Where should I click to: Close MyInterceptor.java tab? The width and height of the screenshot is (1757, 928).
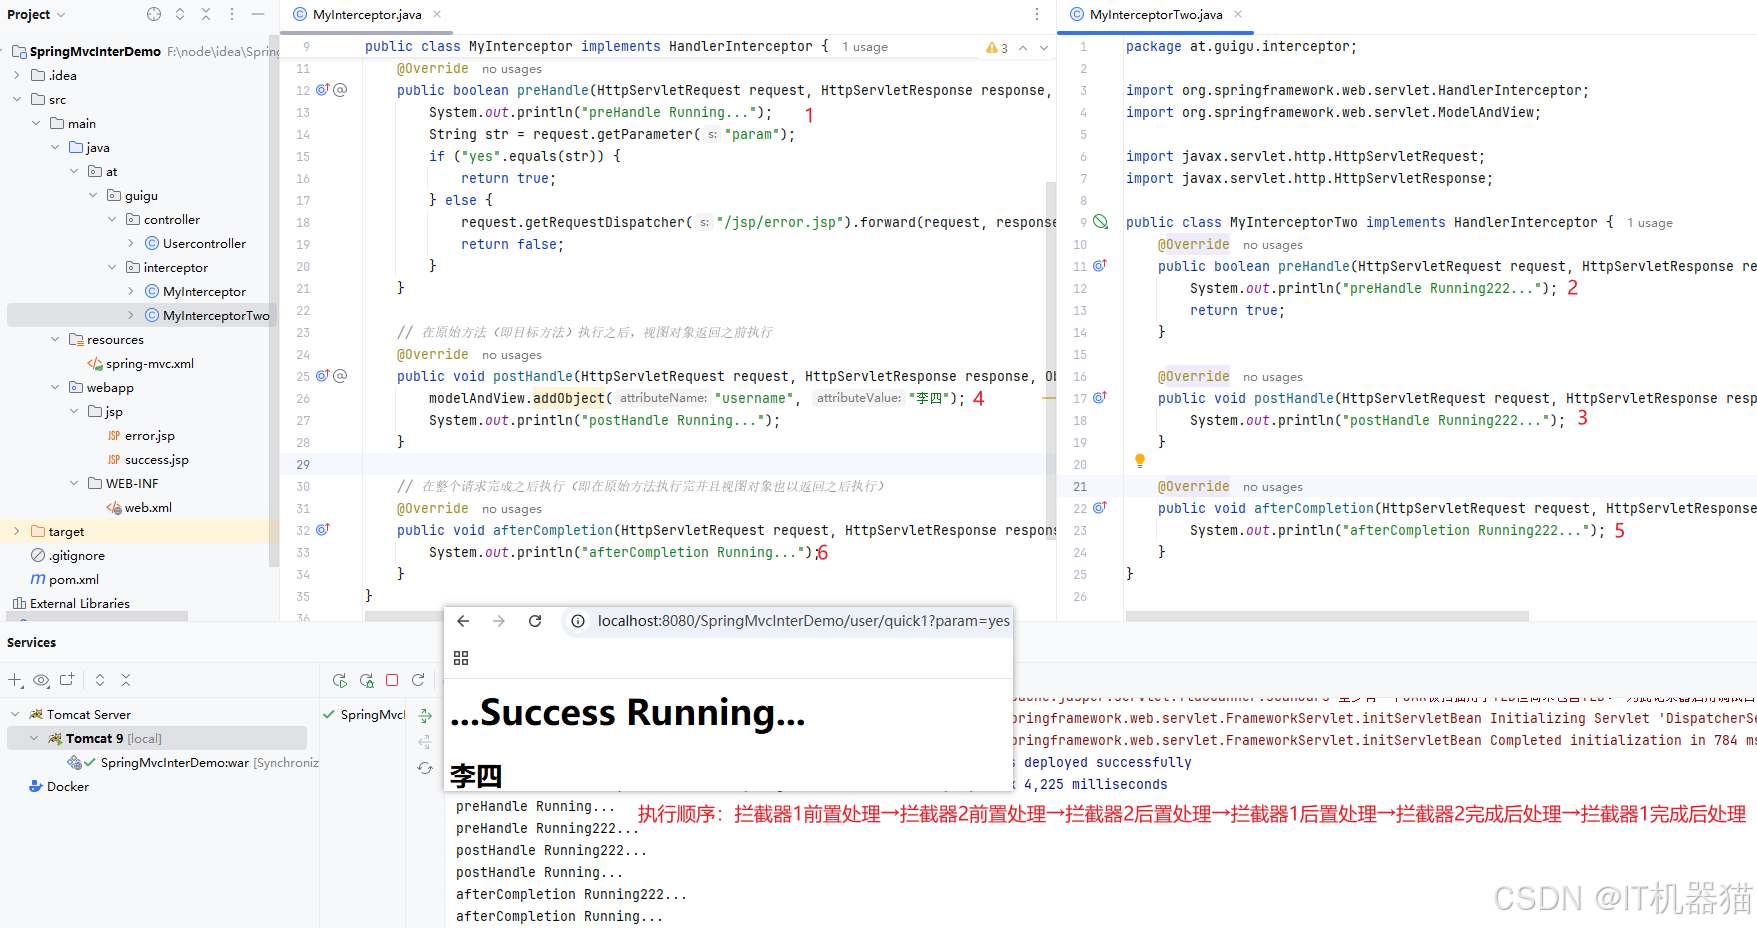coord(437,14)
